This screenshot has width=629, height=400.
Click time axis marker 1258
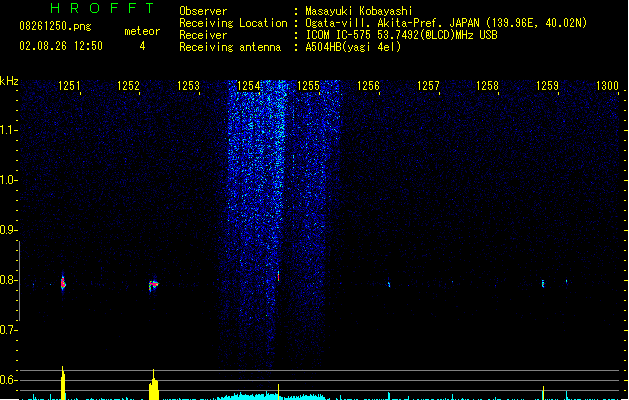tap(487, 86)
